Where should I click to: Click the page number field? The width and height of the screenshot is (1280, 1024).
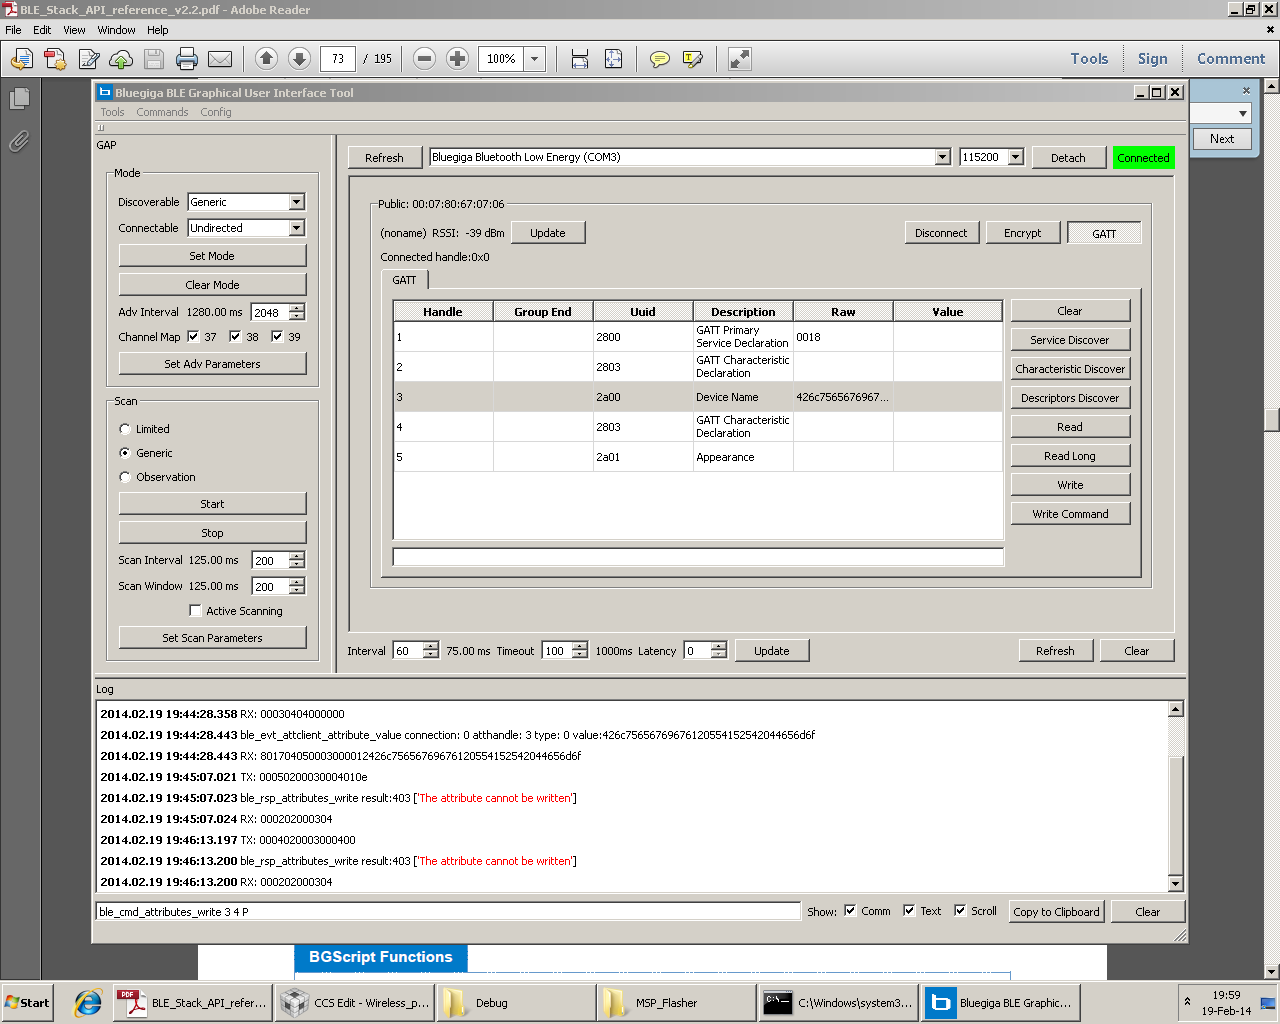click(338, 59)
